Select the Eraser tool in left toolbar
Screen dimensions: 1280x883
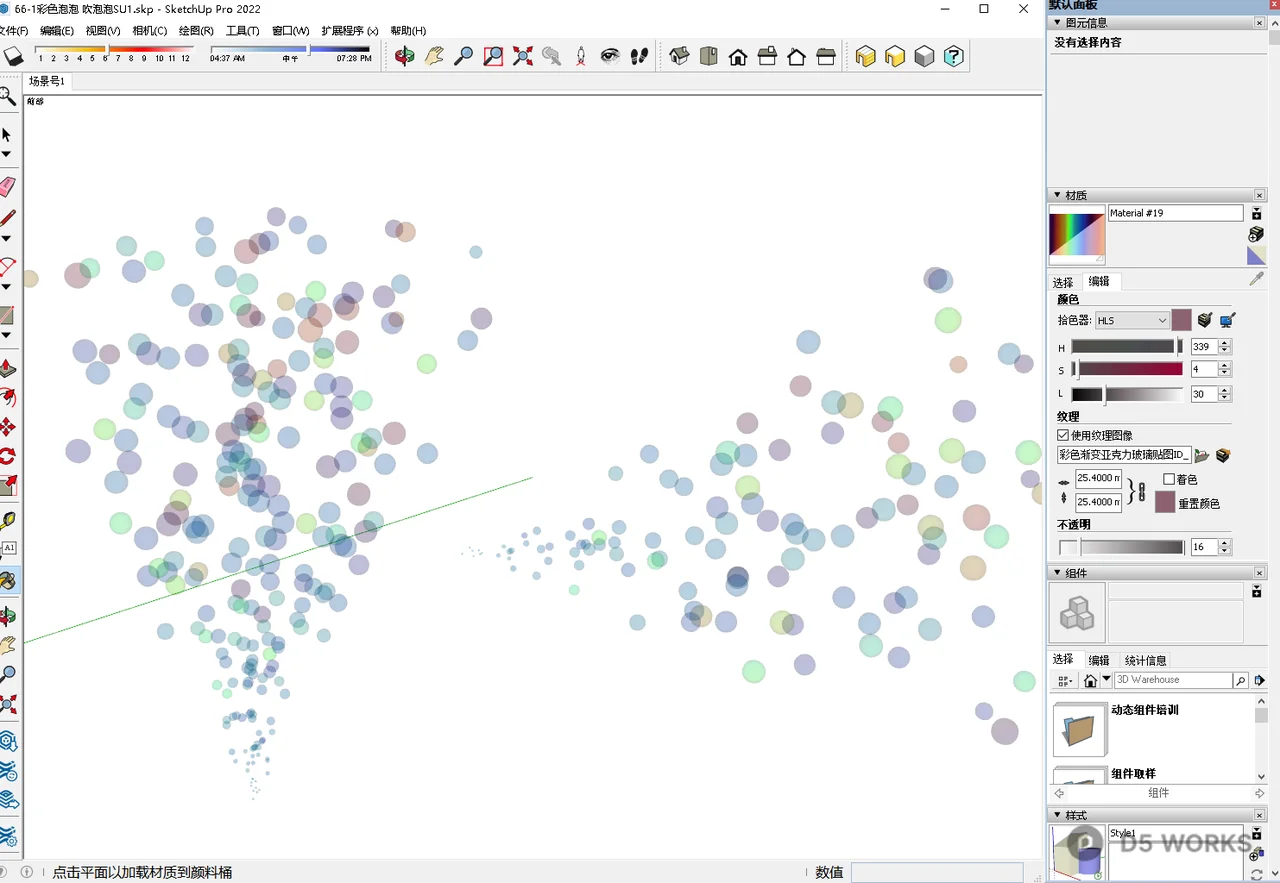pos(8,186)
